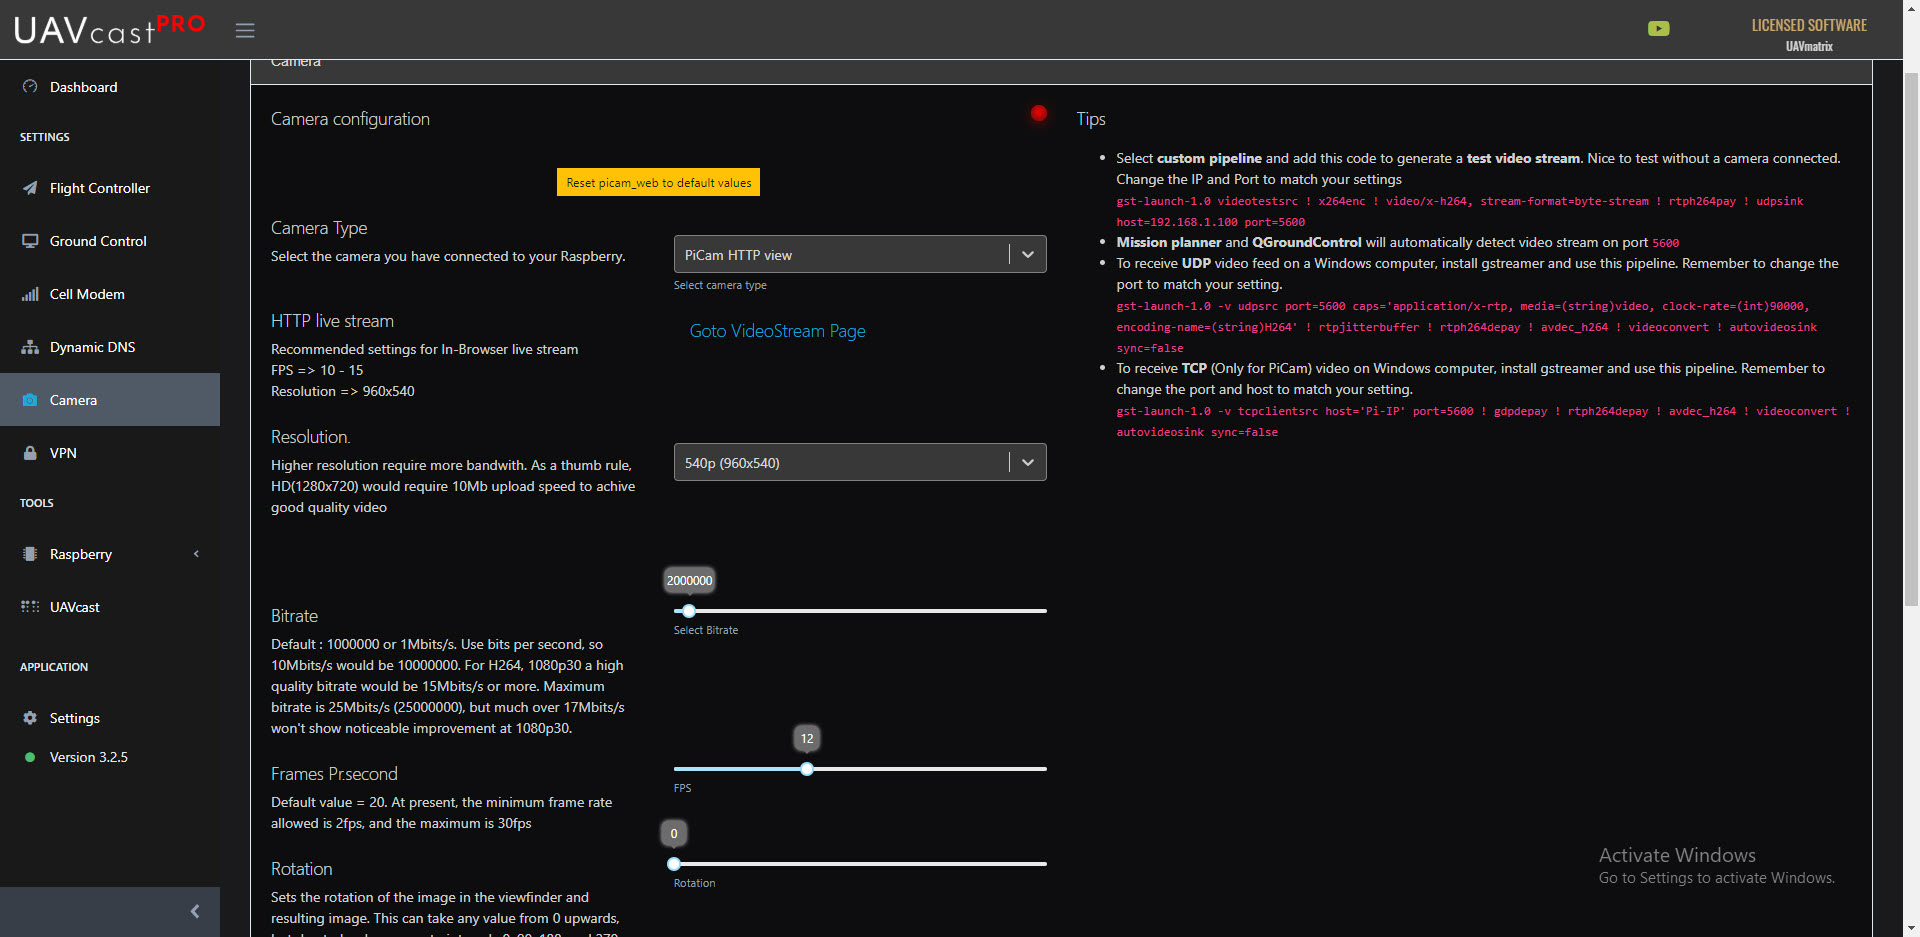Click the Version 3.2.5 entry
The height and width of the screenshot is (937, 1920).
click(89, 757)
